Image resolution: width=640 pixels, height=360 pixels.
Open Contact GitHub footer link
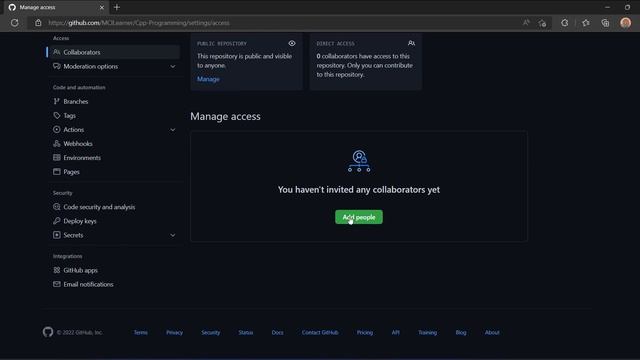(320, 333)
